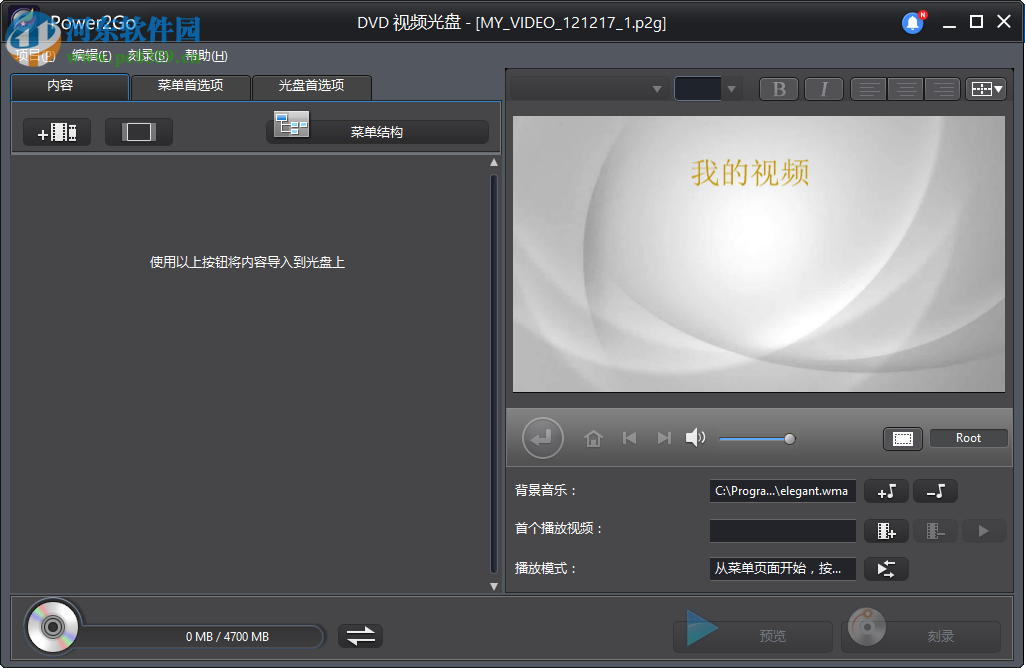Remove background music with the -♪ icon
The image size is (1025, 668).
click(x=935, y=491)
